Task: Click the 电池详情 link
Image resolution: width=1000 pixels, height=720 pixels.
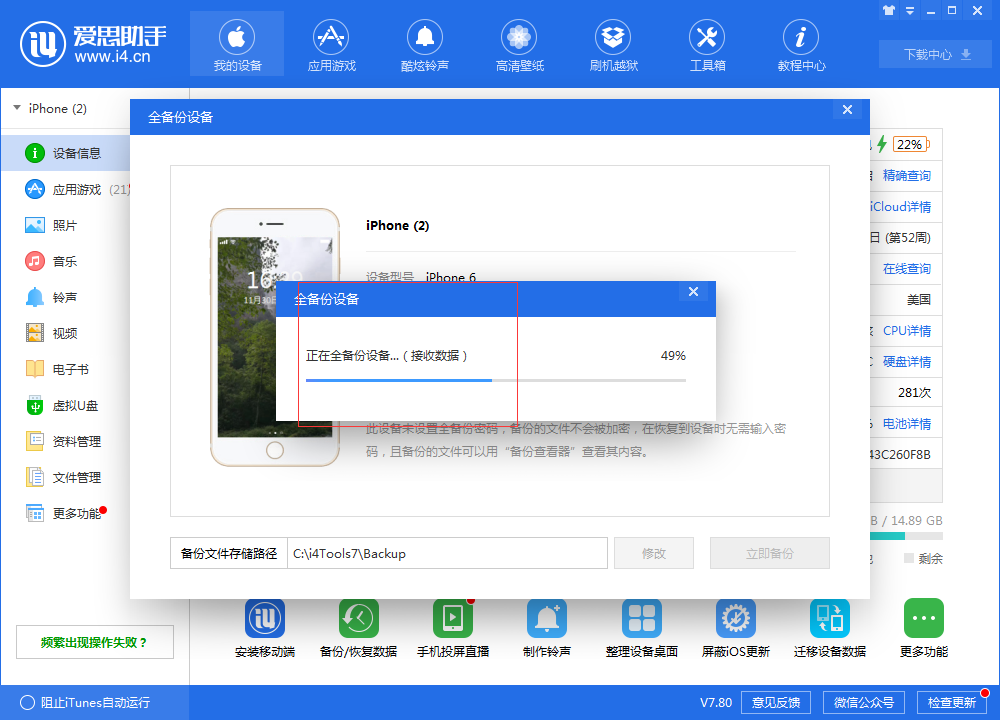Action: click(906, 423)
